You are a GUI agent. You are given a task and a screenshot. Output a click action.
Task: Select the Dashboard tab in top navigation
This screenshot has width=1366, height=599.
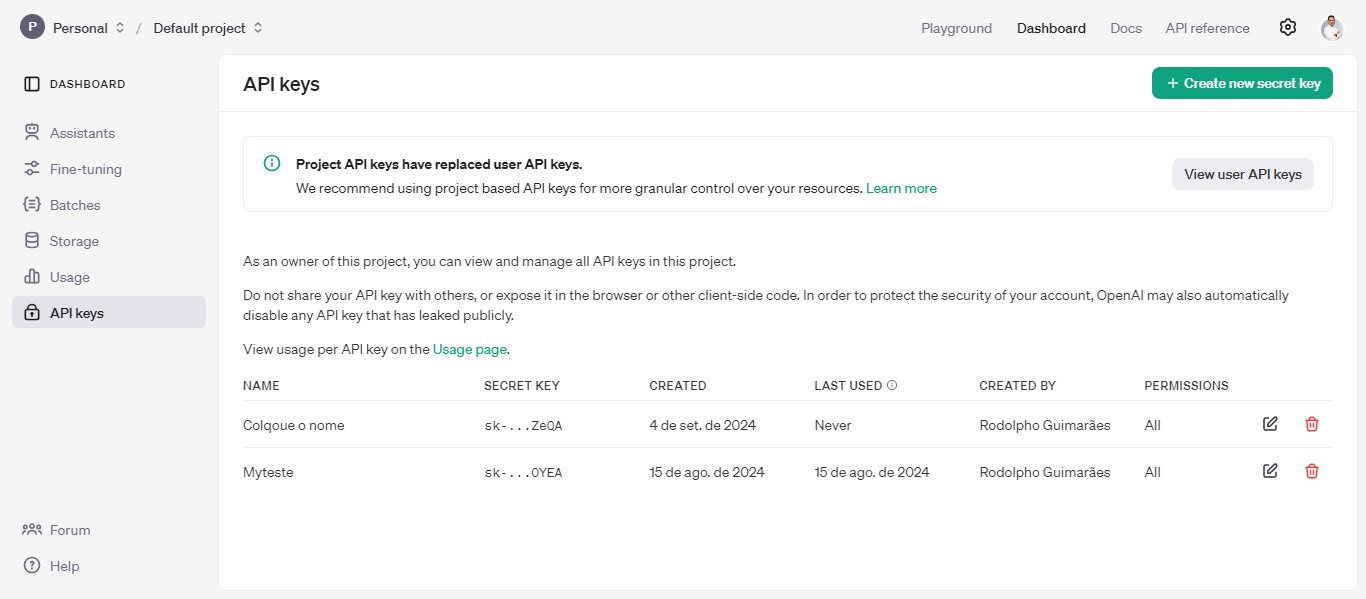pyautogui.click(x=1051, y=28)
